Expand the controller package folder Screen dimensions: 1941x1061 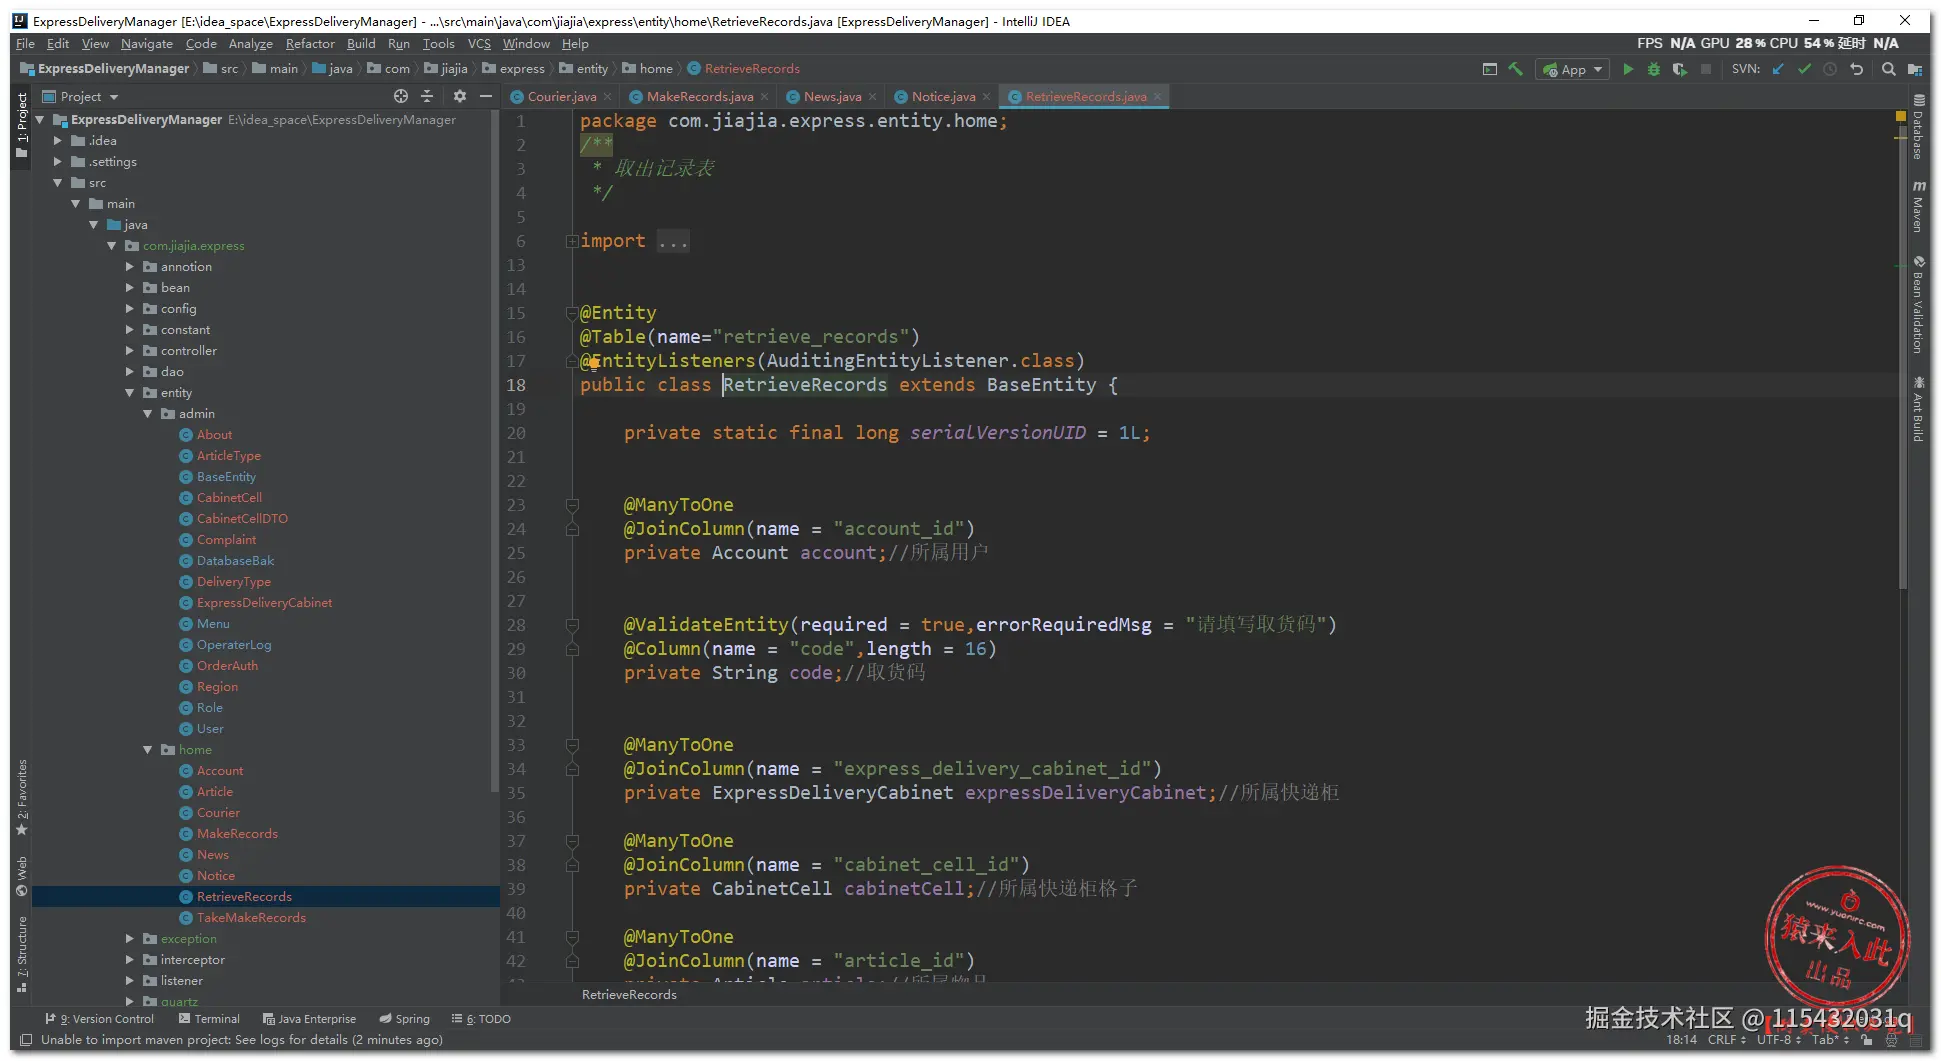[130, 351]
